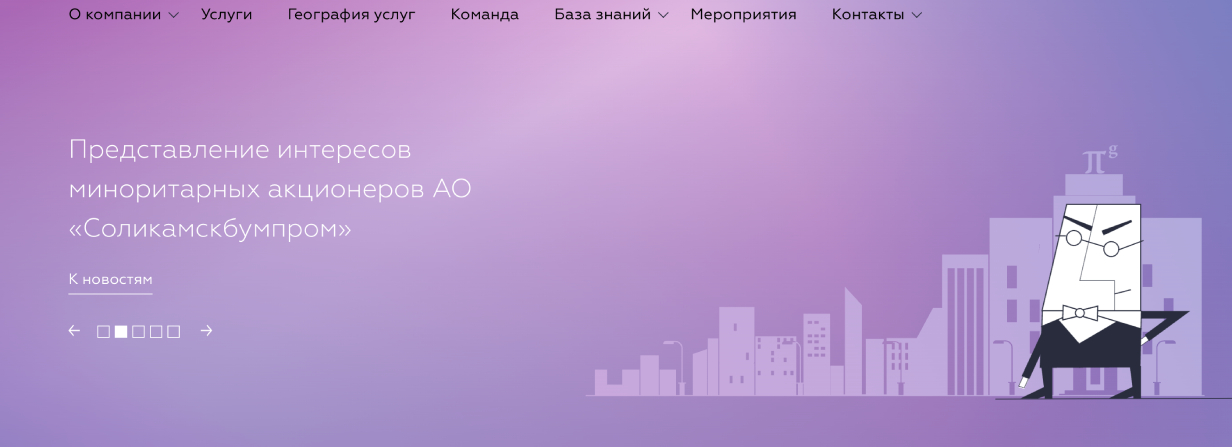Click the «Соликамскбумпром» slide headline
The height and width of the screenshot is (447, 1232).
click(270, 189)
